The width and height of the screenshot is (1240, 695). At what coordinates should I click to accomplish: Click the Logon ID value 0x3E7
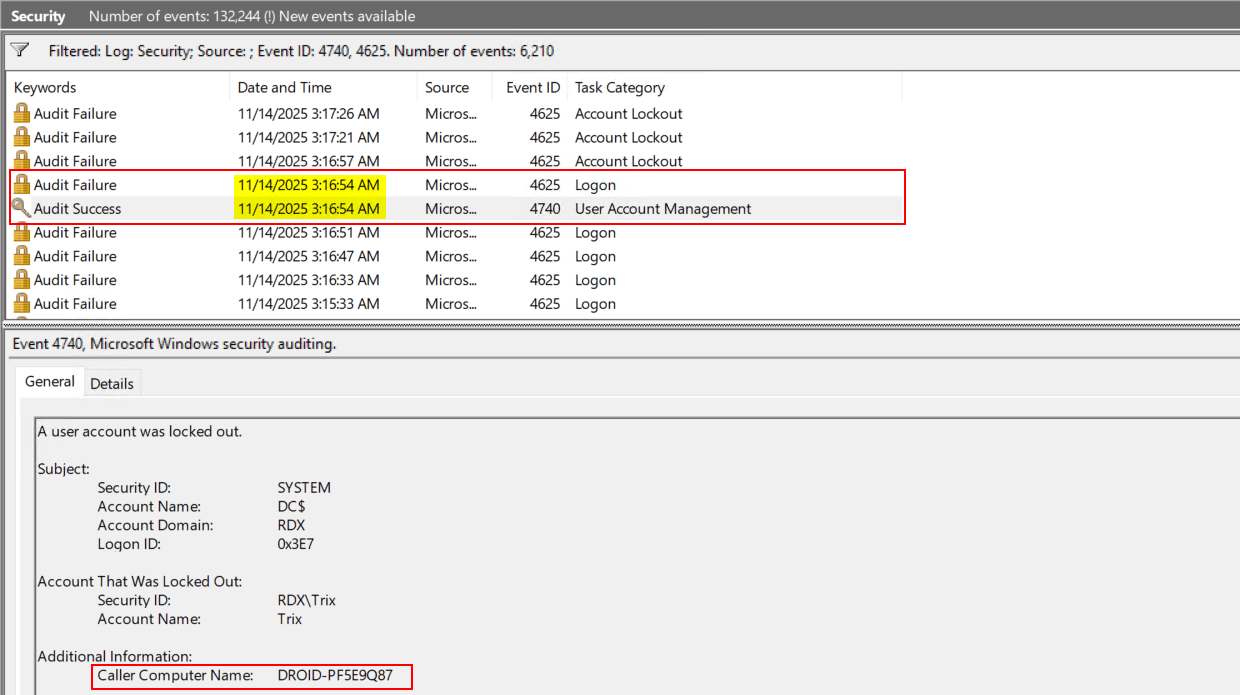[x=297, y=544]
